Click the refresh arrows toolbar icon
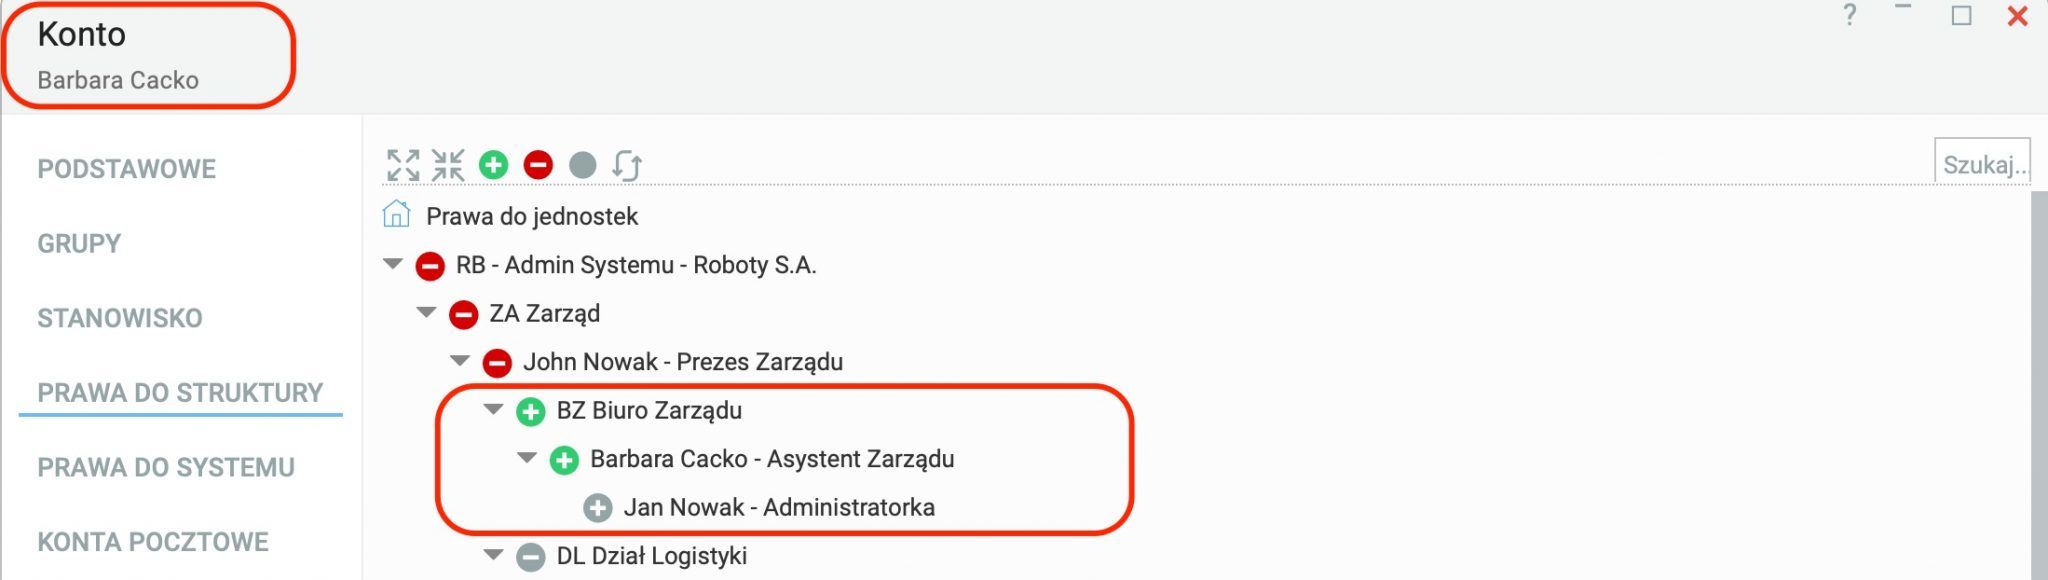 (x=627, y=165)
